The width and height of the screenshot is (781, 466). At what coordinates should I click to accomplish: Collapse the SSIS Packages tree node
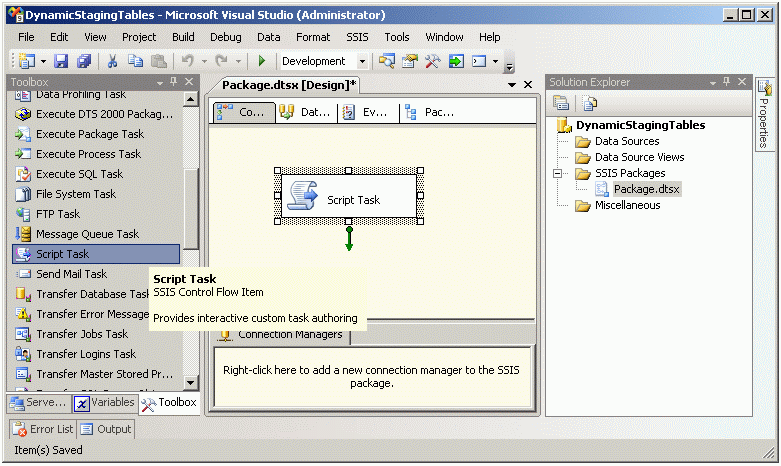pyautogui.click(x=557, y=173)
